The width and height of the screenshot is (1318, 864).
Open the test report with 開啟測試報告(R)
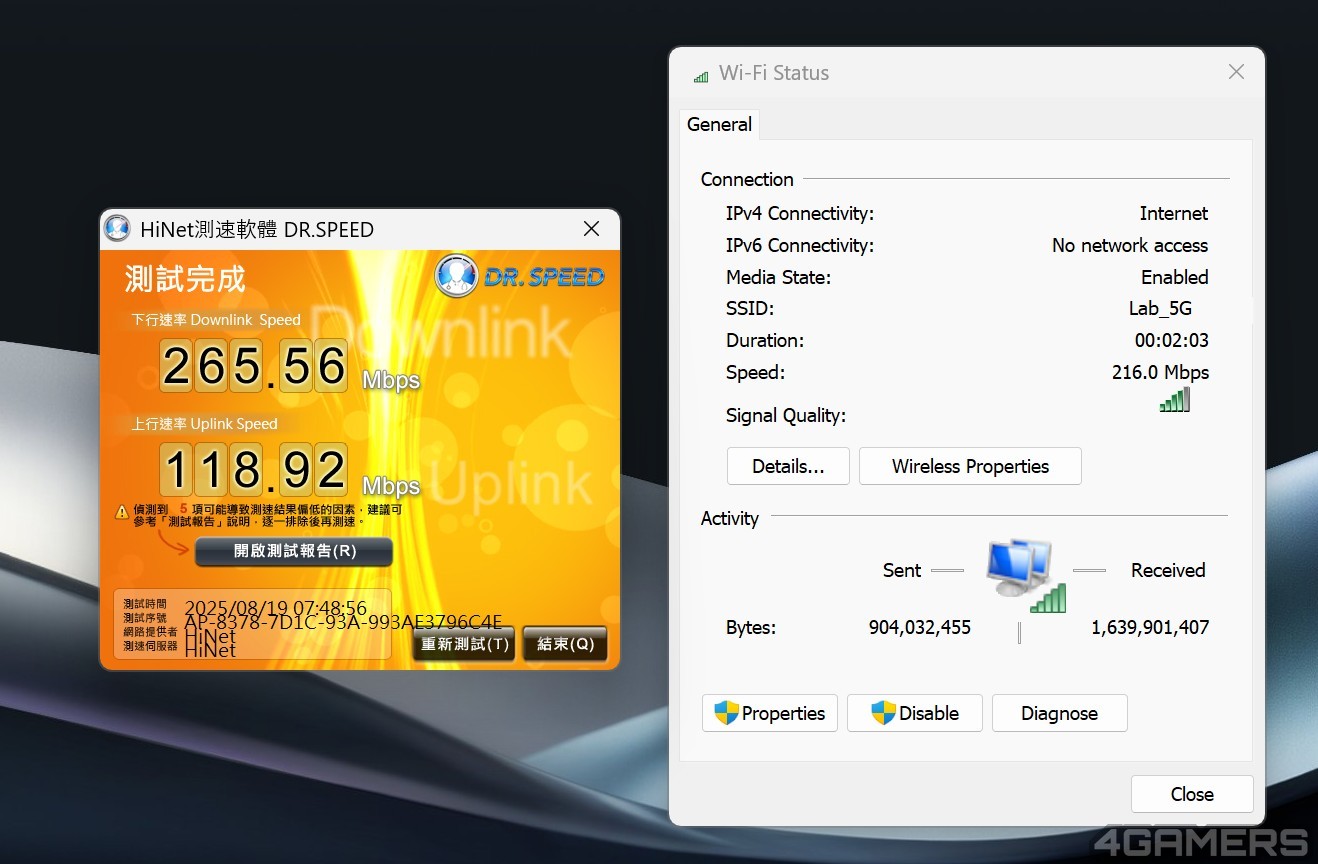point(294,551)
